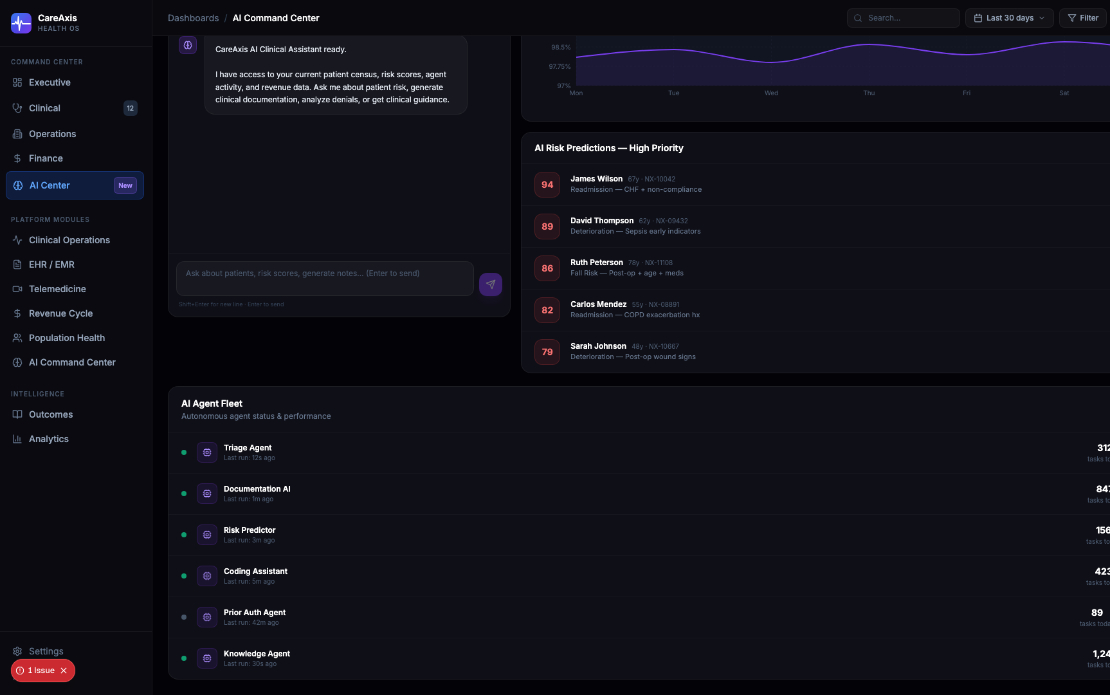Select the 89 risk score for David Thompson
Viewport: 1110px width, 695px height.
(547, 226)
